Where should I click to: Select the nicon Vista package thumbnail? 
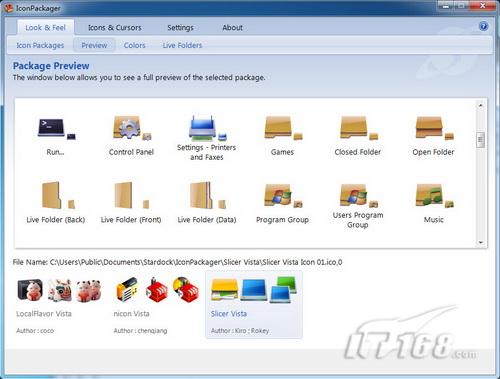tap(157, 290)
